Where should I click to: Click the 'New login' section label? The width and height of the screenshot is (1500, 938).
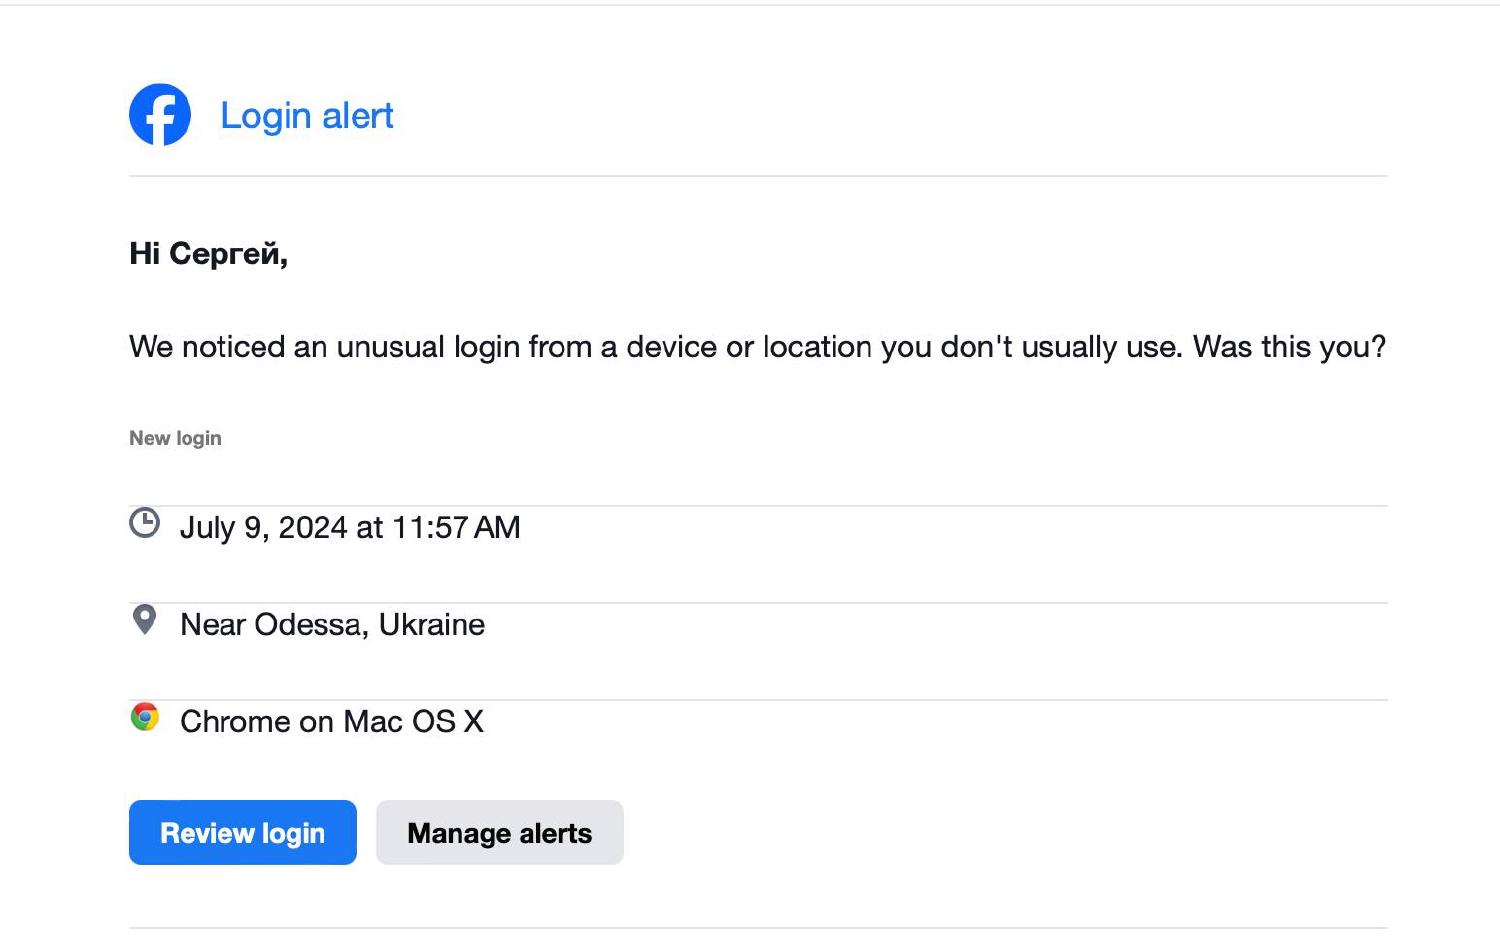[x=175, y=438]
